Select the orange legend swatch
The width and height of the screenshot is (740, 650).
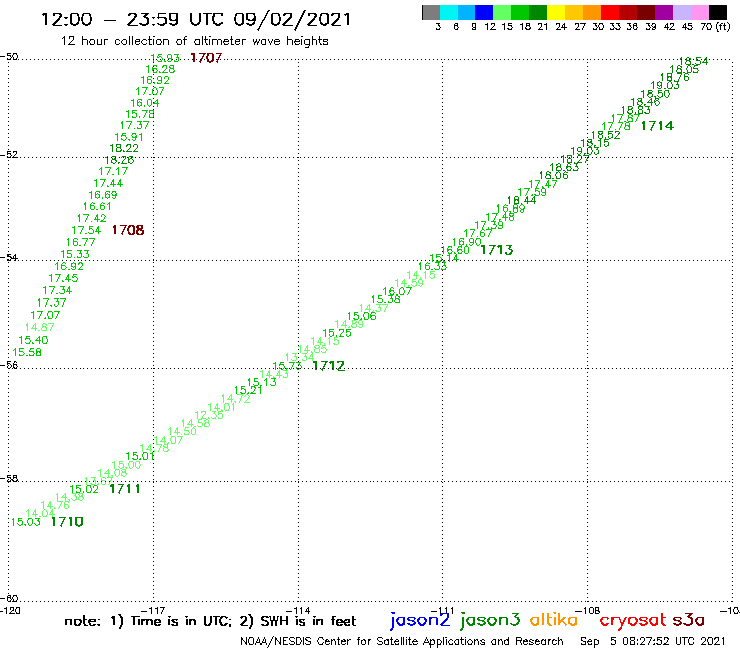click(592, 12)
